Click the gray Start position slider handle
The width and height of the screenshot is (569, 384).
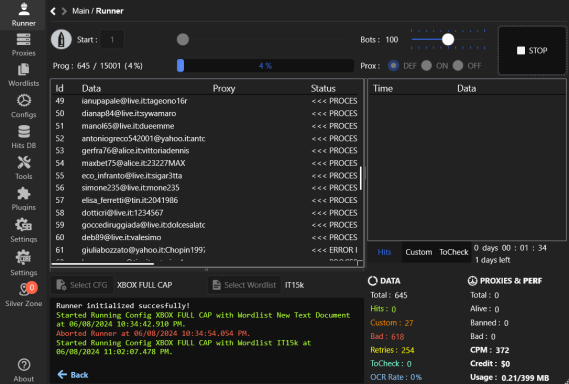[183, 40]
